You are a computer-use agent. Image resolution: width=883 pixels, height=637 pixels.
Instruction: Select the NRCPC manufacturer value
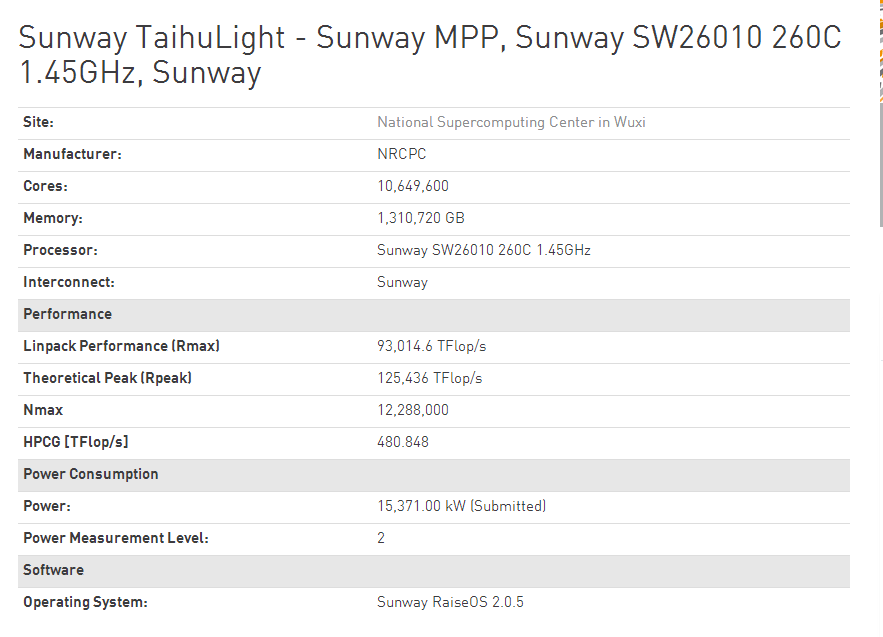402,154
